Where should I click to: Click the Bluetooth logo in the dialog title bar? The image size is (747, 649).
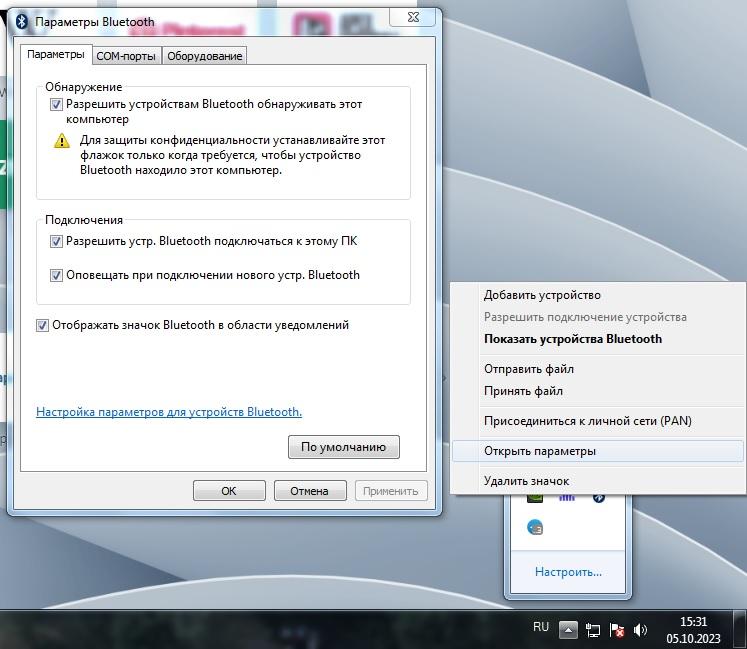click(x=21, y=22)
